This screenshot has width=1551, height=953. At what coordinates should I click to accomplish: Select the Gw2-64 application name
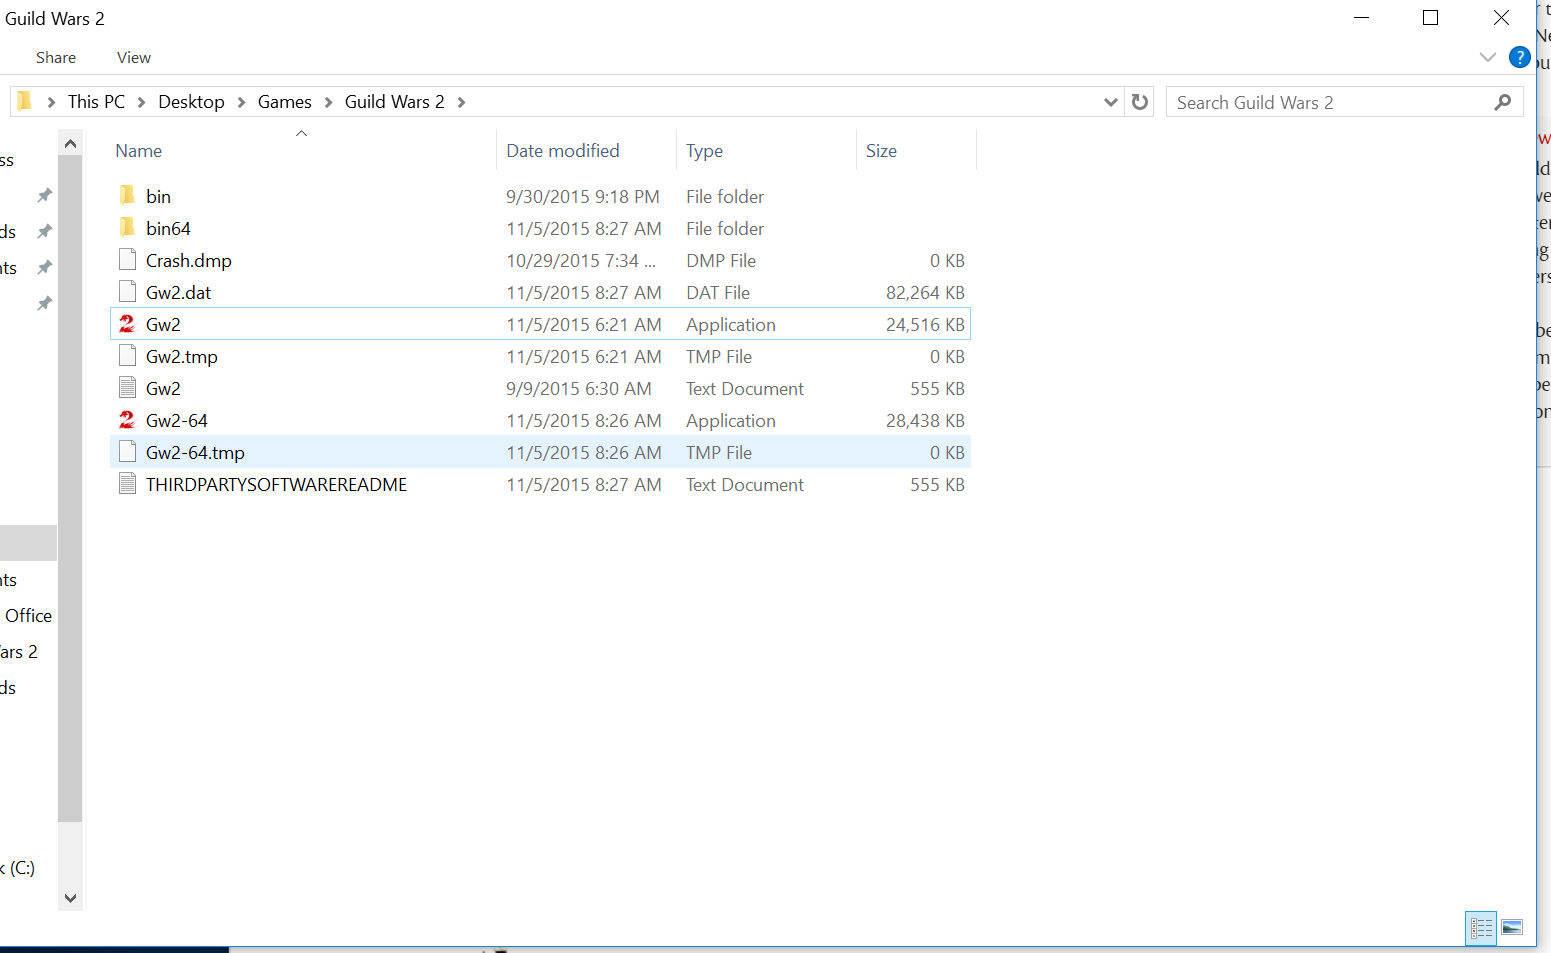[177, 421]
